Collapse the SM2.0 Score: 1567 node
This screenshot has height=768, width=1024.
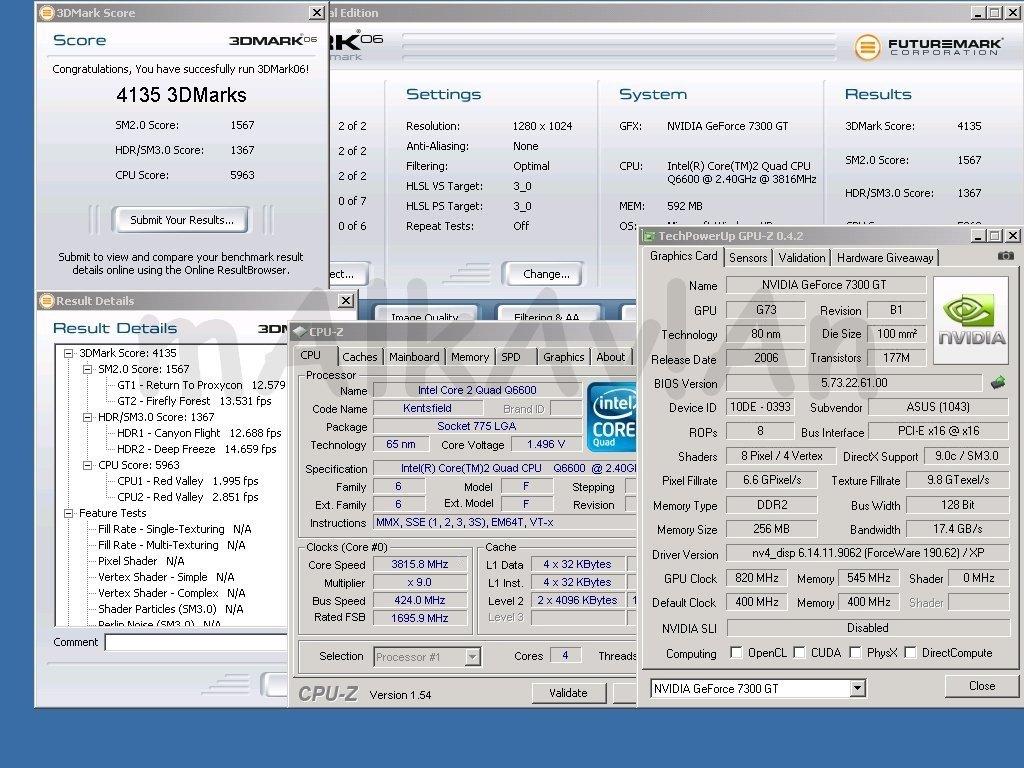87,370
